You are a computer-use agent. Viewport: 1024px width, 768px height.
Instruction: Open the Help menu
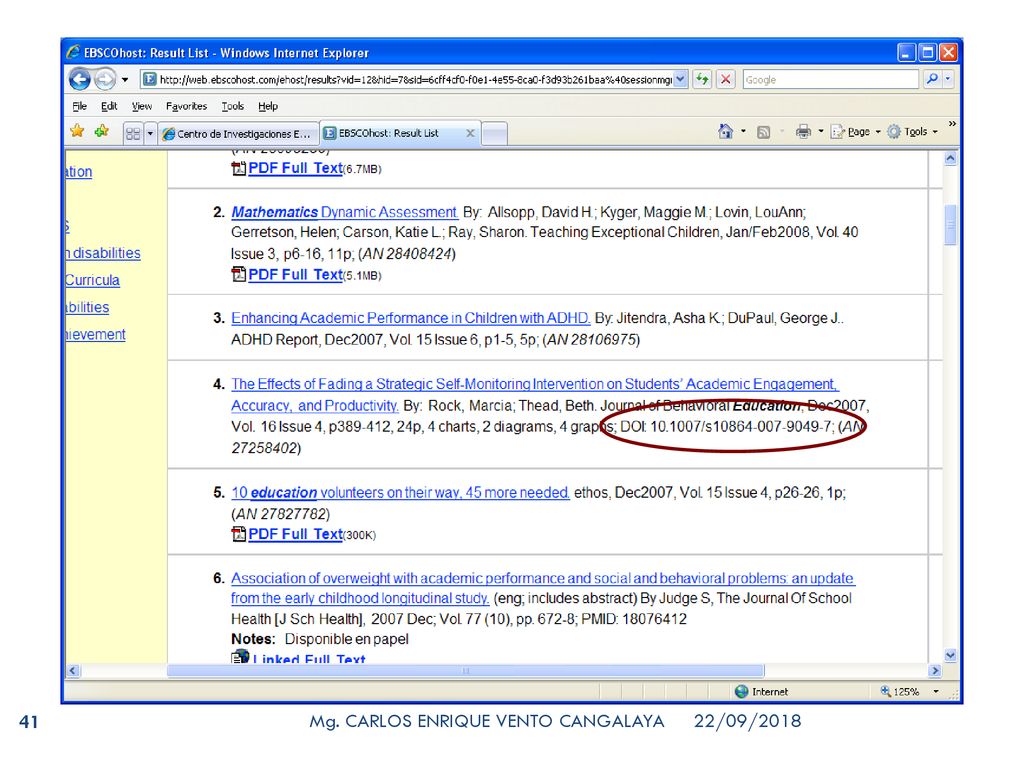(268, 106)
